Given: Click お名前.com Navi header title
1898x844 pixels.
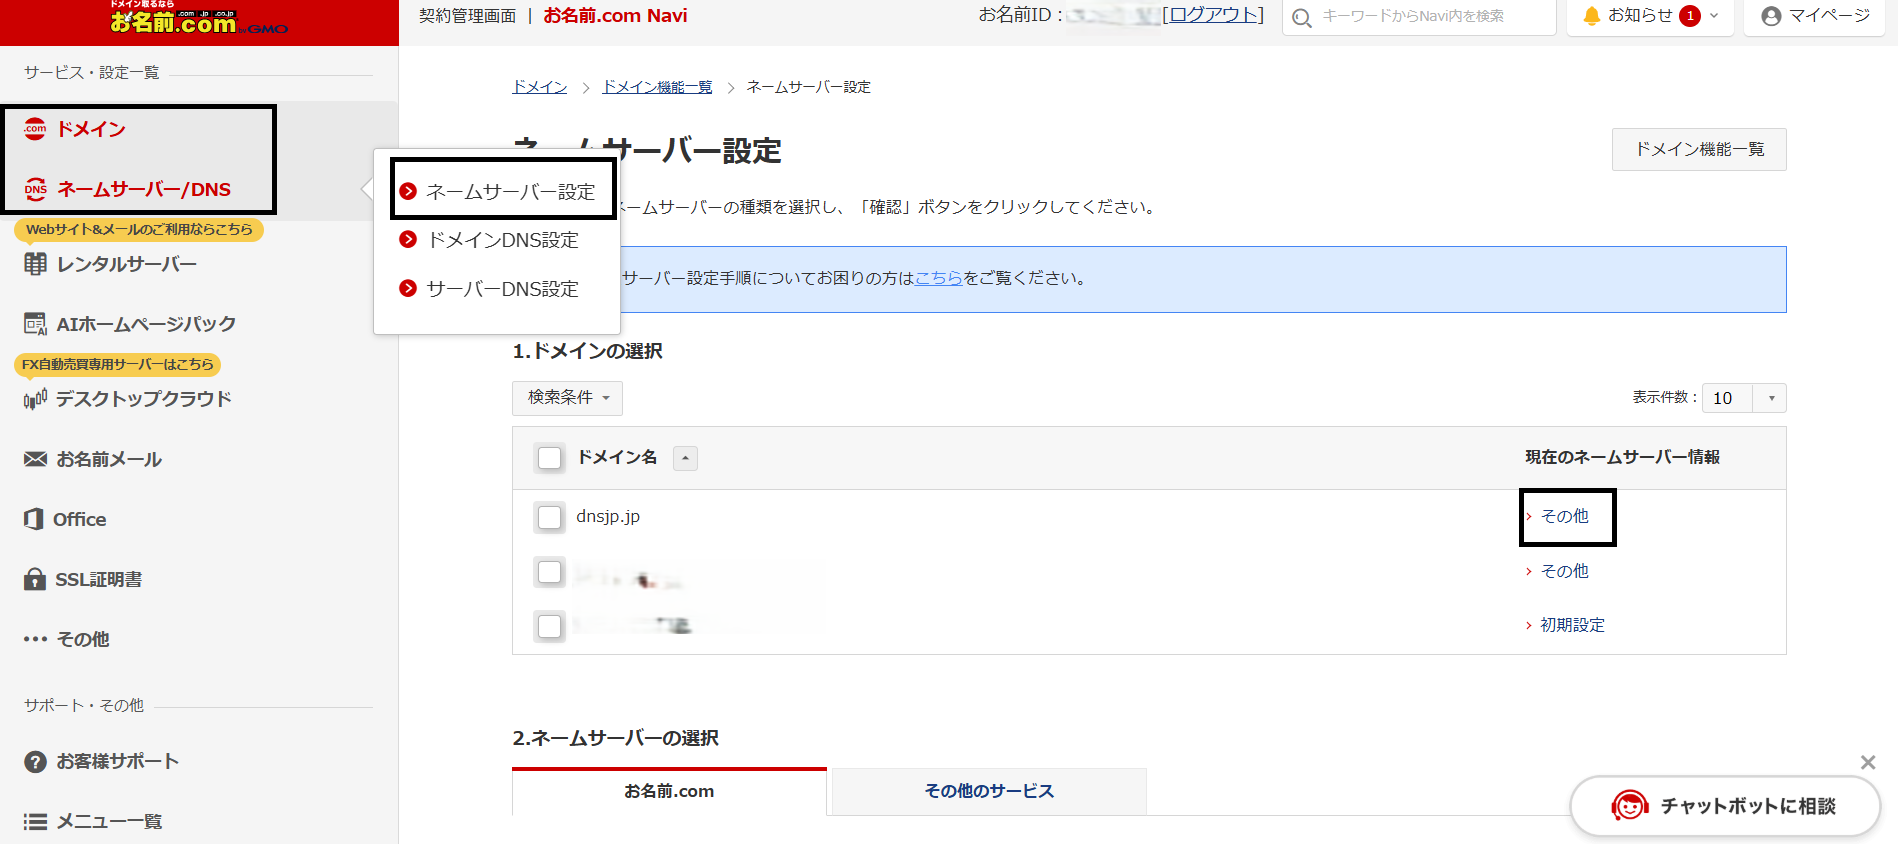Looking at the screenshot, I should 615,15.
